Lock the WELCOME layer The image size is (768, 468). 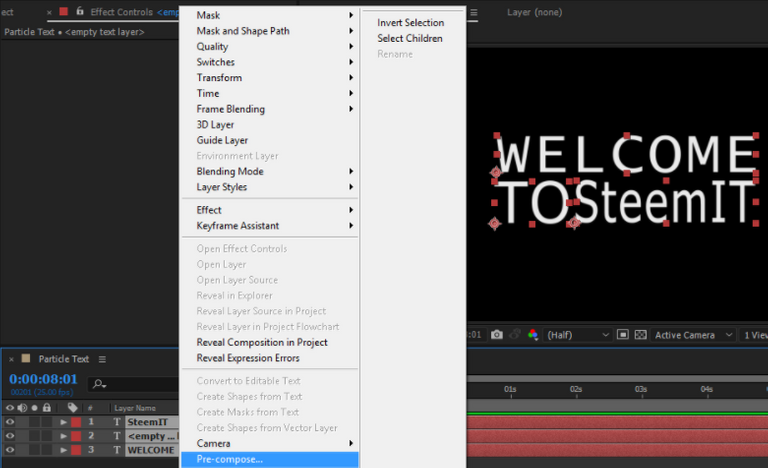pos(47,450)
